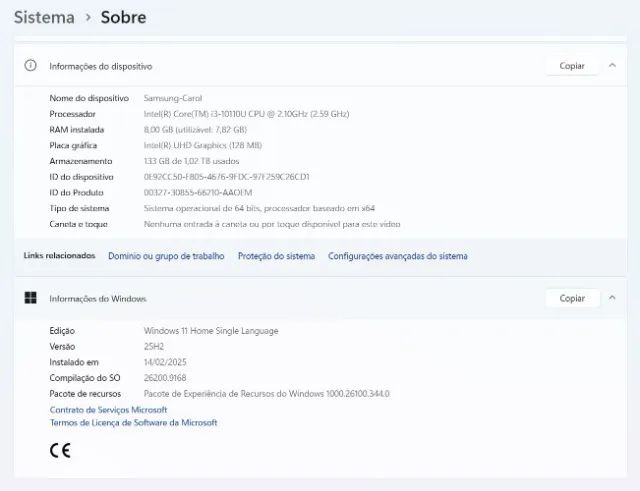Select Pacote de Experiência de Recursos value
640x491 pixels.
[x=267, y=393]
